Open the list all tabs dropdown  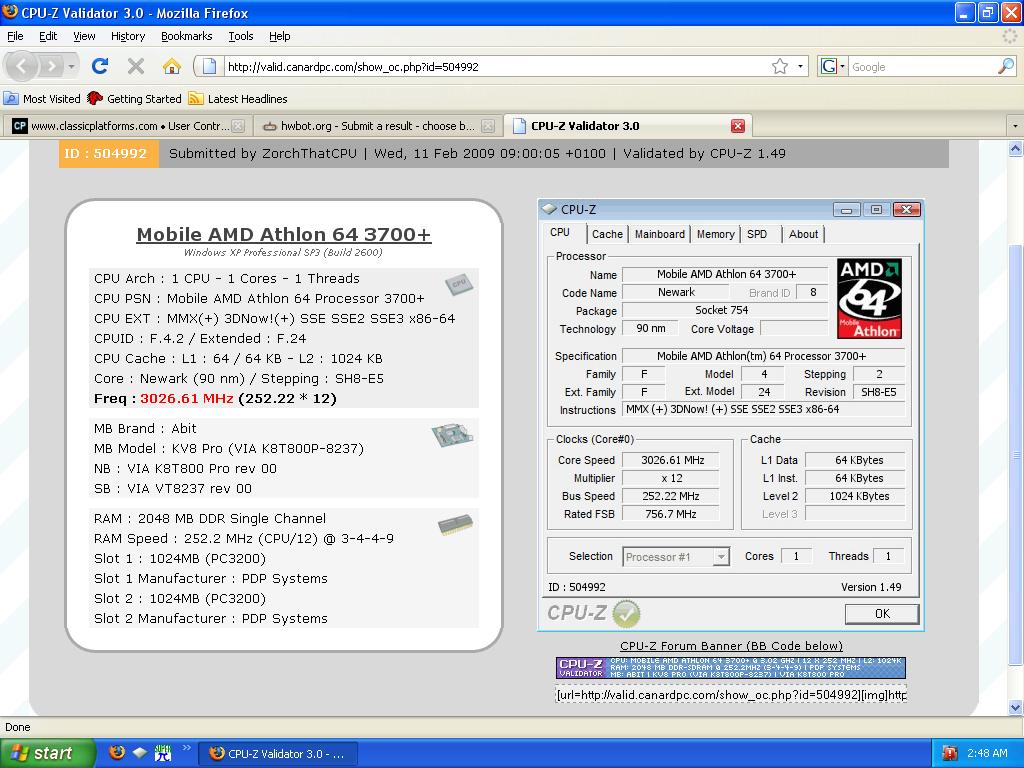point(1014,125)
